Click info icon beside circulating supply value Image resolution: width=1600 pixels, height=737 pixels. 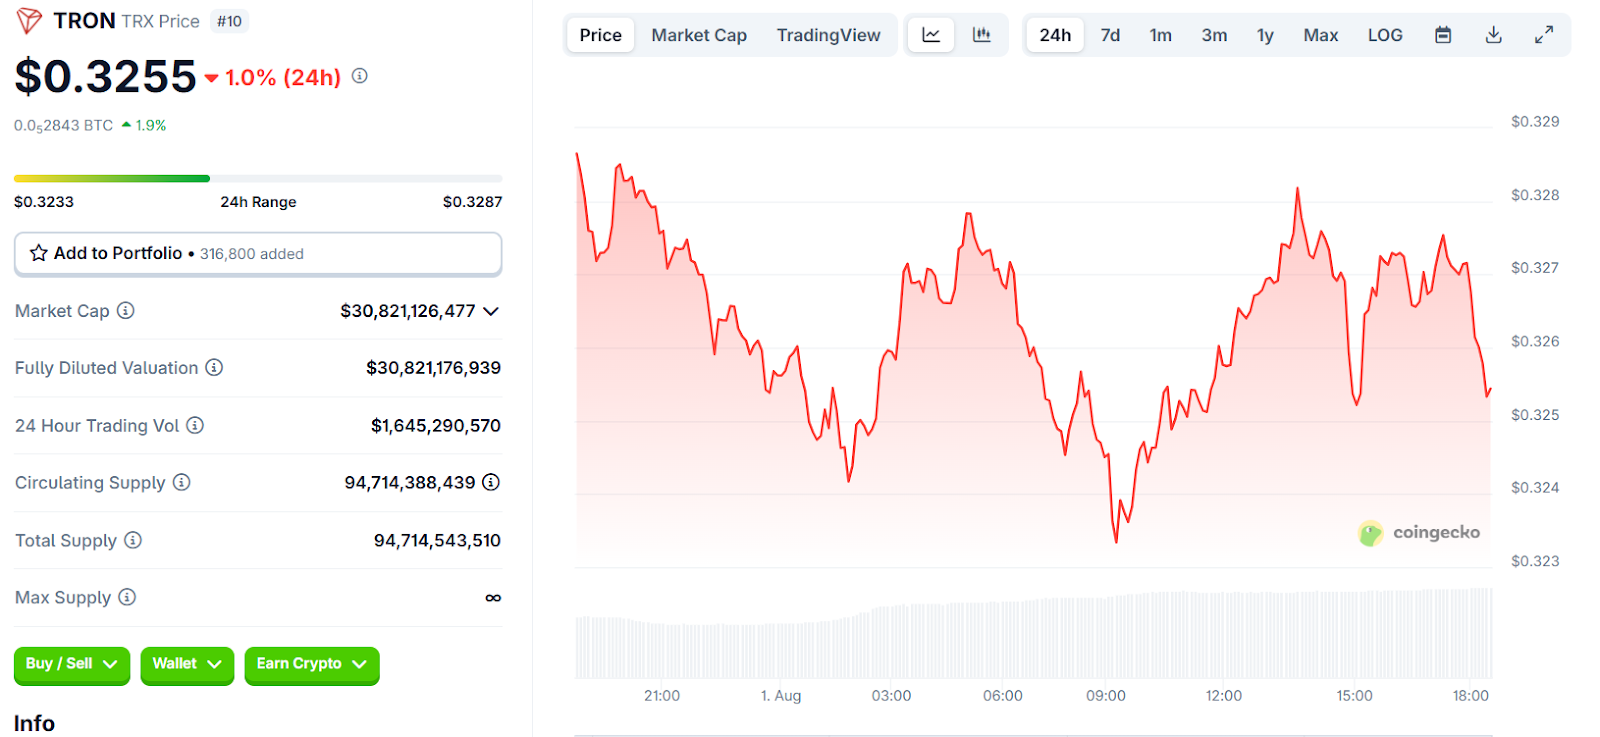point(491,482)
